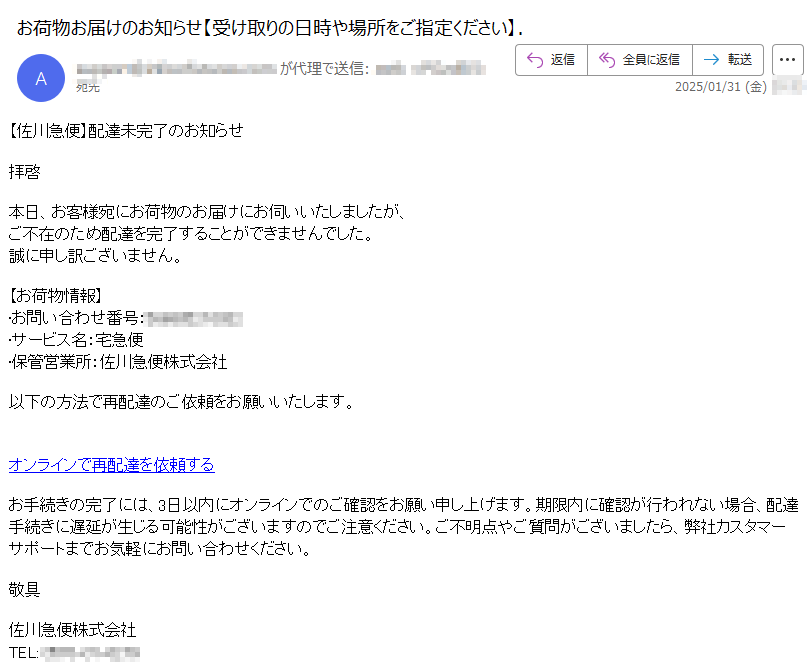The width and height of the screenshot is (807, 668).
Task: Open the オンラインで再配達を依頼する link
Action: point(112,465)
